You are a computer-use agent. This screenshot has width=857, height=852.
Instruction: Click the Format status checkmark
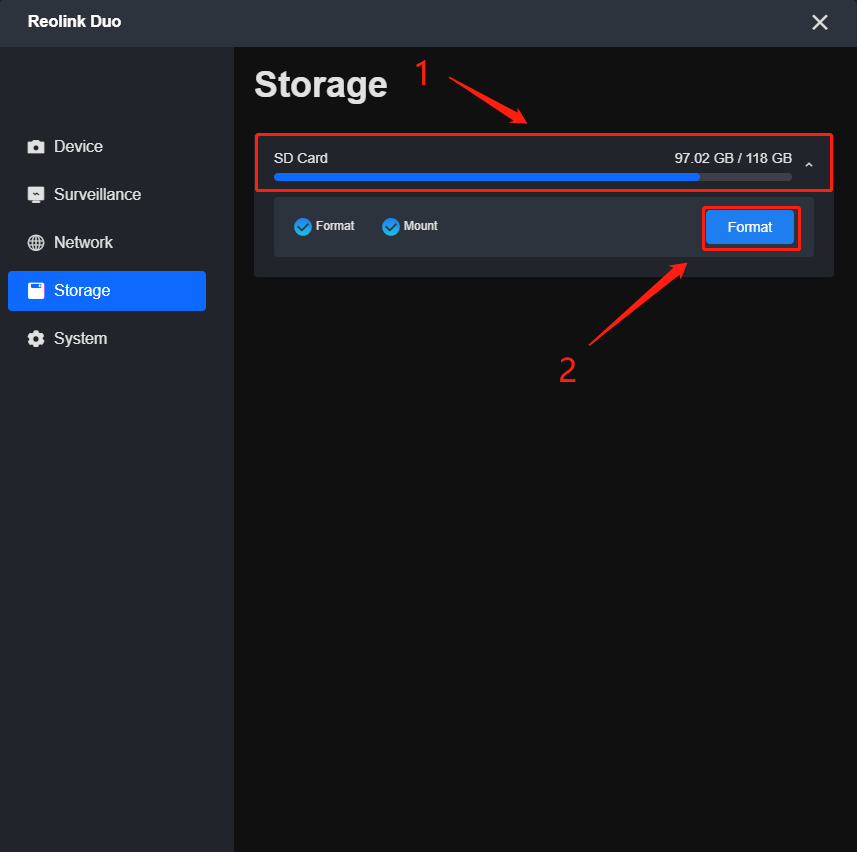click(x=303, y=226)
